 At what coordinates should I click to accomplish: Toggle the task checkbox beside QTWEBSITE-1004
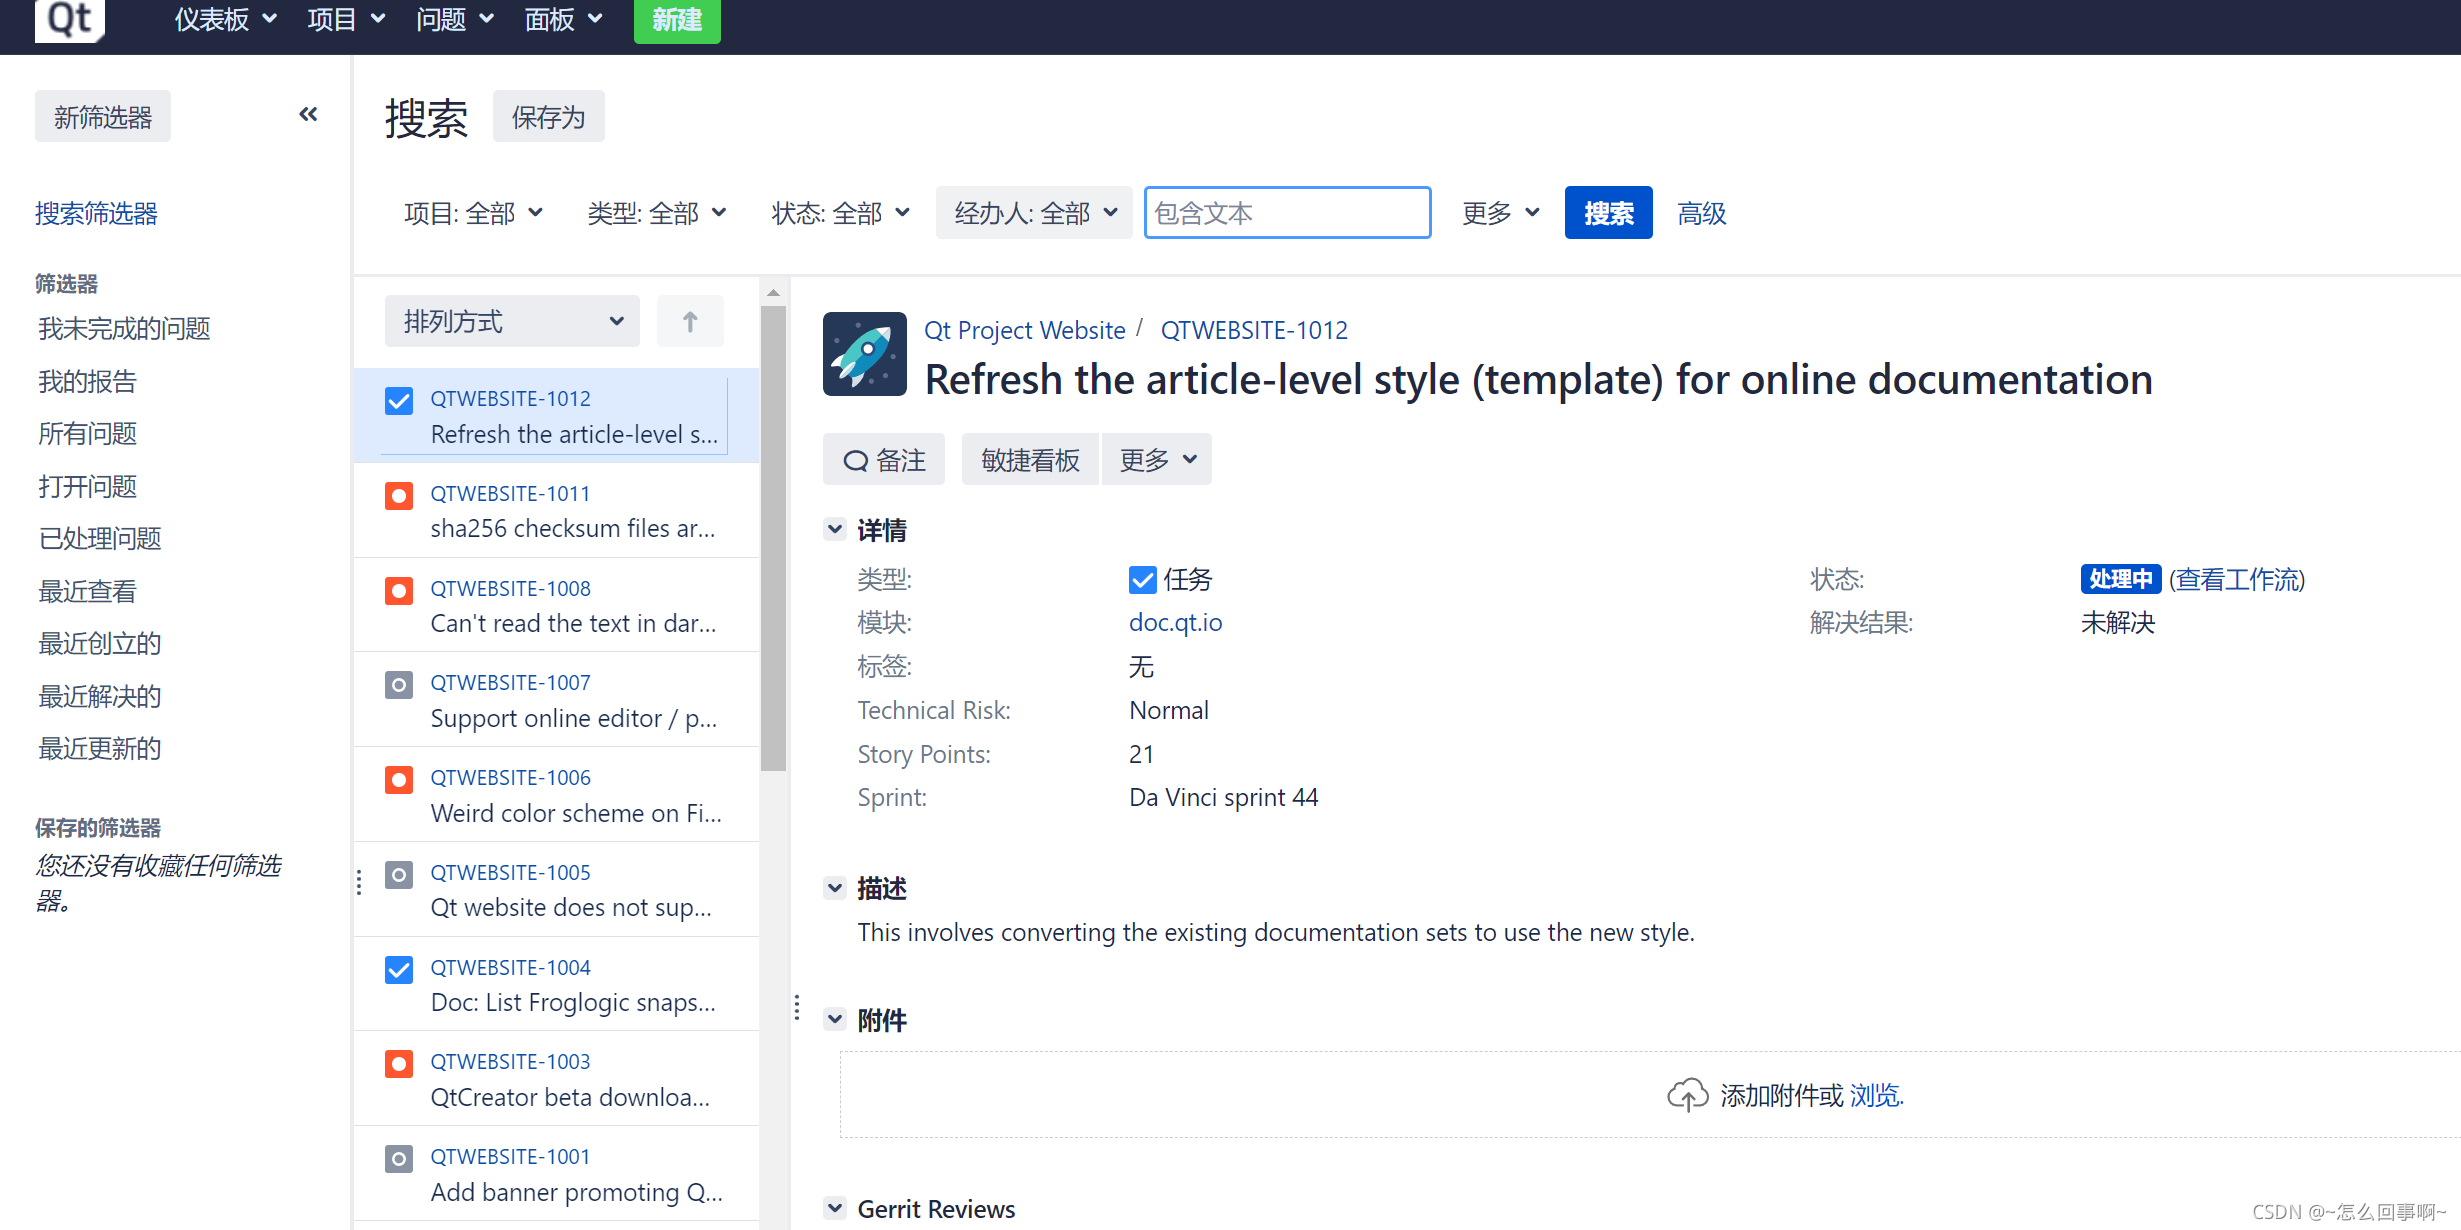coord(398,969)
